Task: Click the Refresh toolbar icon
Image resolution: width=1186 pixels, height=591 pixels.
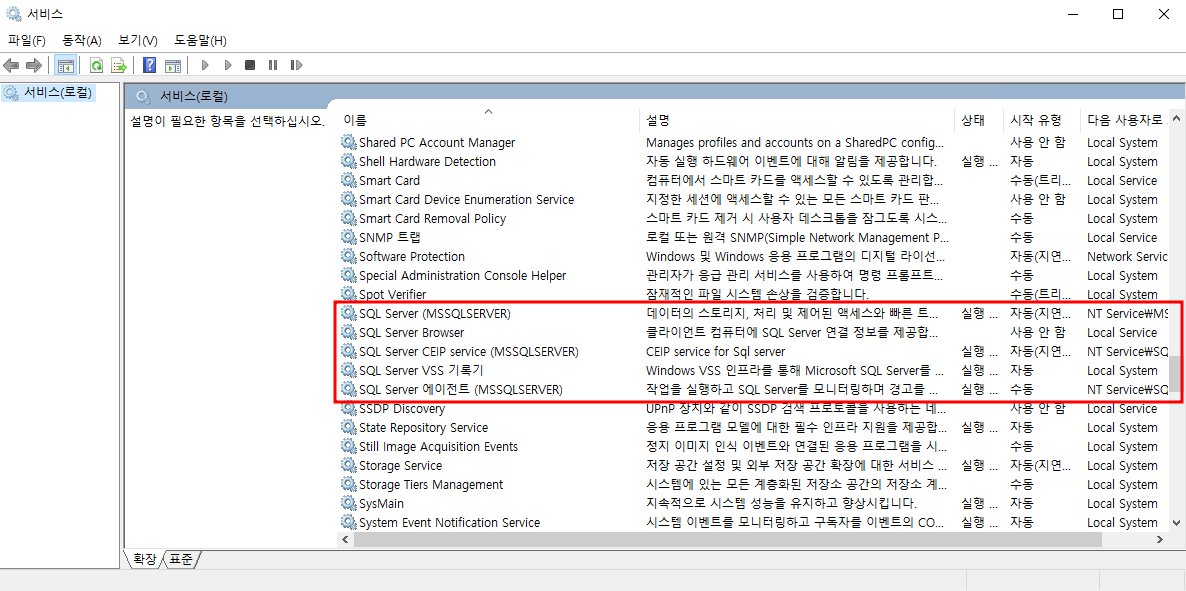Action: [x=96, y=65]
